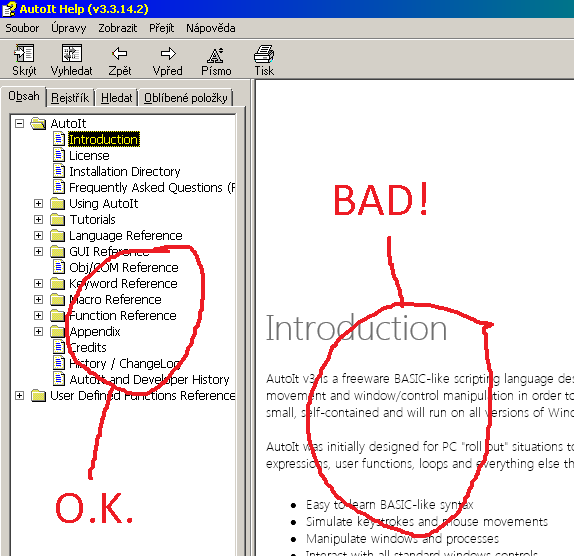Screen dimensions: 574x556
Task: Expand the GUI Reference node
Action: click(38, 251)
